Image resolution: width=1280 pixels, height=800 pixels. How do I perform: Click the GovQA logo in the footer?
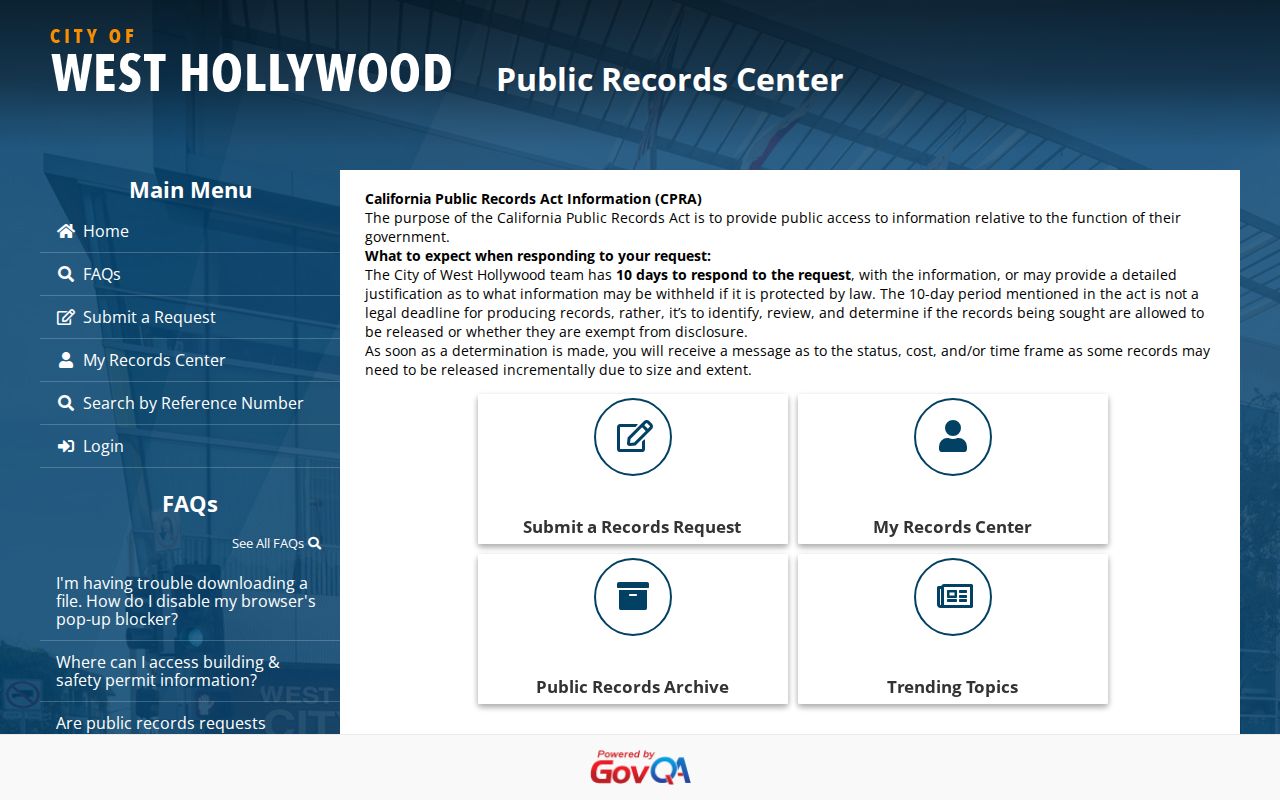coord(640,767)
